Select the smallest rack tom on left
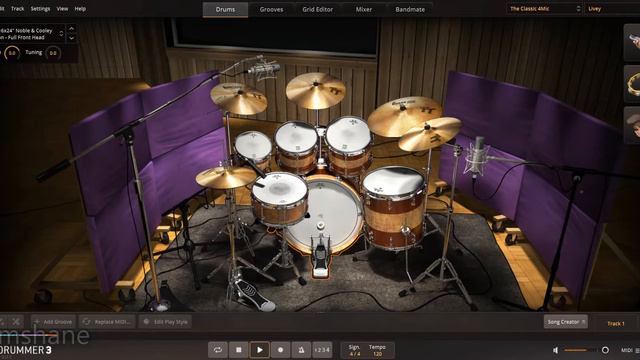The height and width of the screenshot is (360, 640). point(253,148)
